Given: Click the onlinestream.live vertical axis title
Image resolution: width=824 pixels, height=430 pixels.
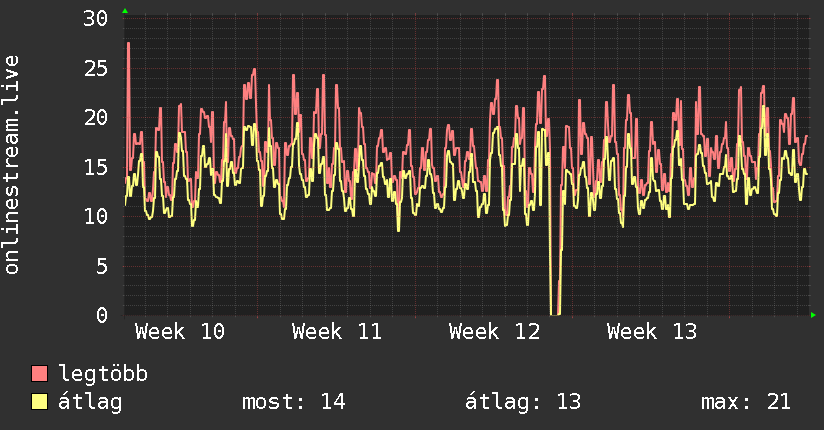Looking at the screenshot, I should click(x=11, y=165).
